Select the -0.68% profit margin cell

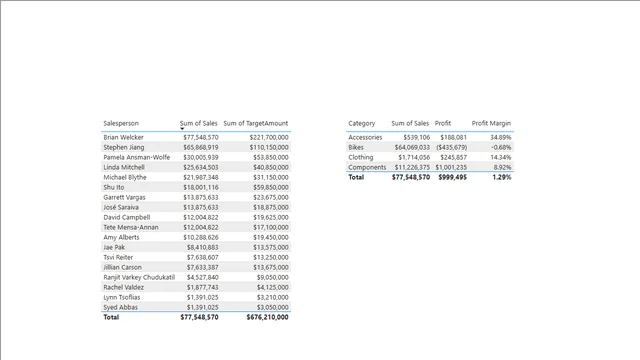(x=501, y=147)
